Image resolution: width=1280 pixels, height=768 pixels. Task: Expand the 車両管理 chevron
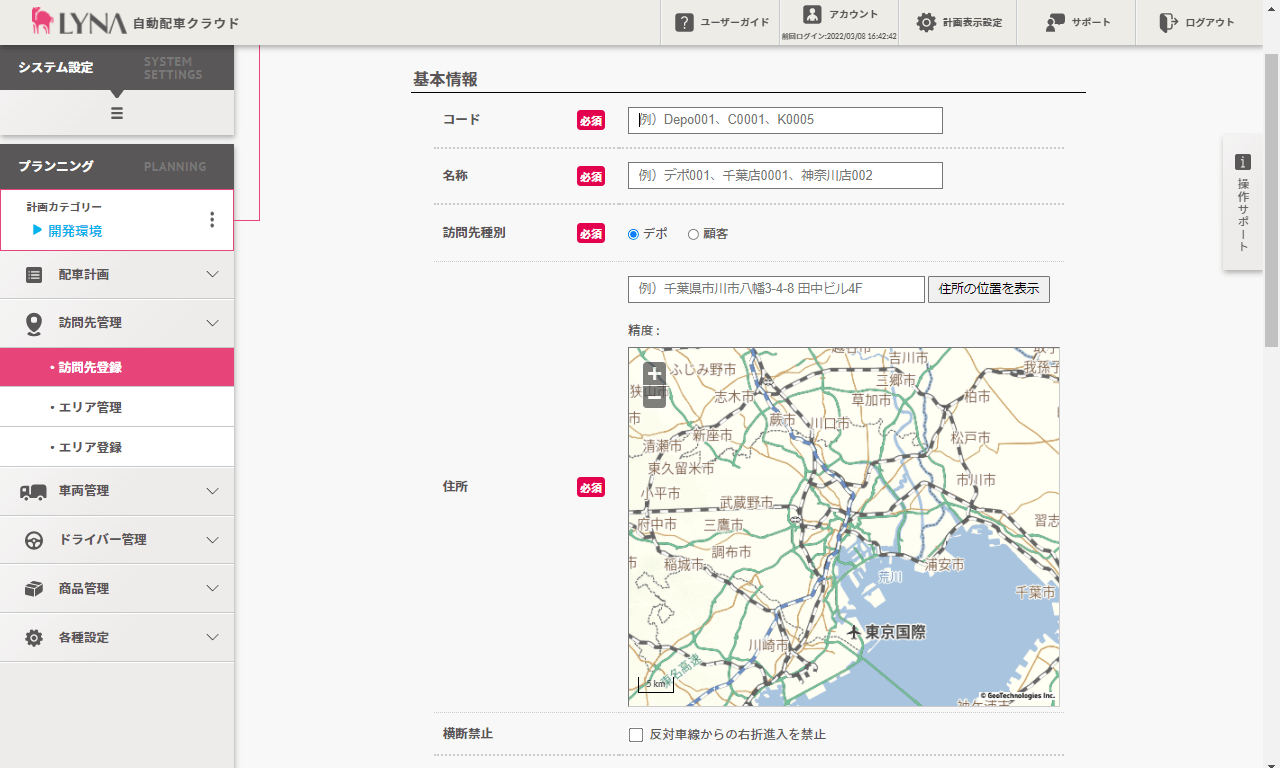[212, 491]
